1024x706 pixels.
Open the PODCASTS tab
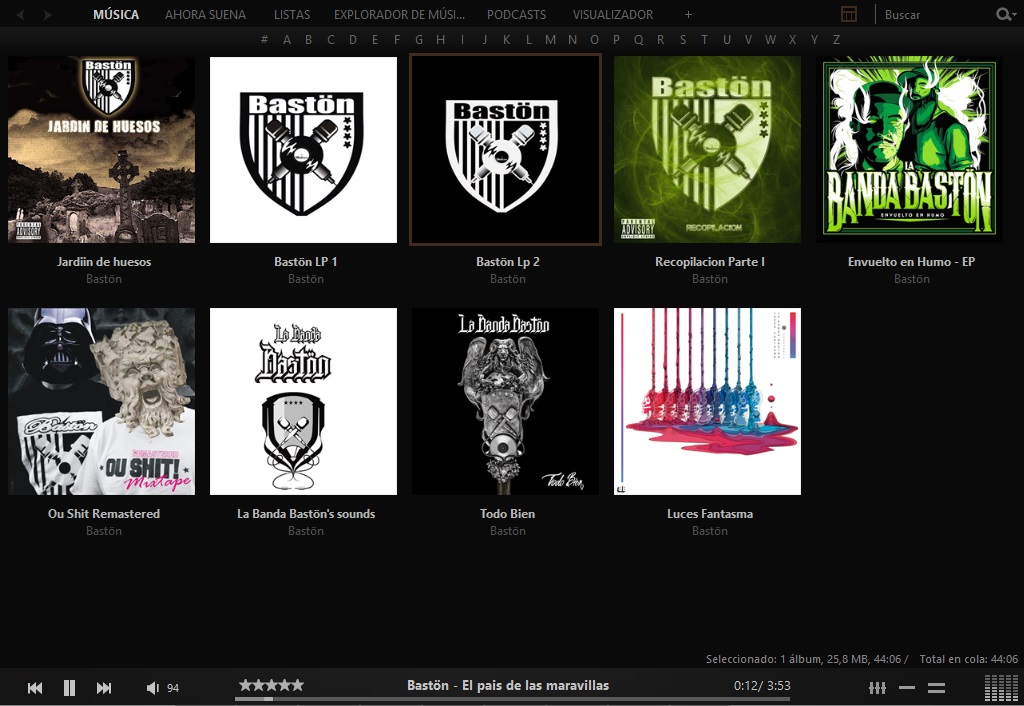[x=517, y=14]
